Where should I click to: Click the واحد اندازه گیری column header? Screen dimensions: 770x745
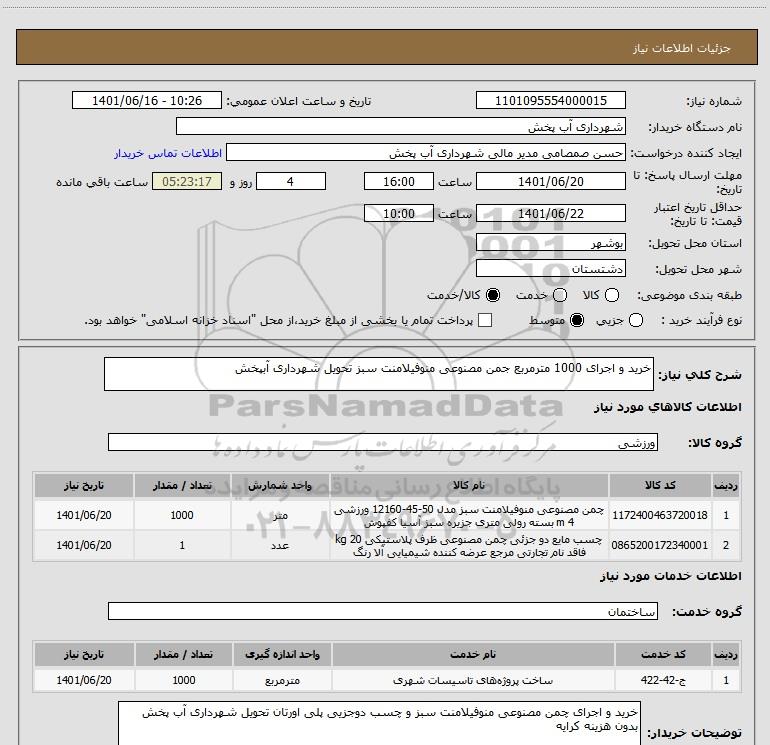282,654
